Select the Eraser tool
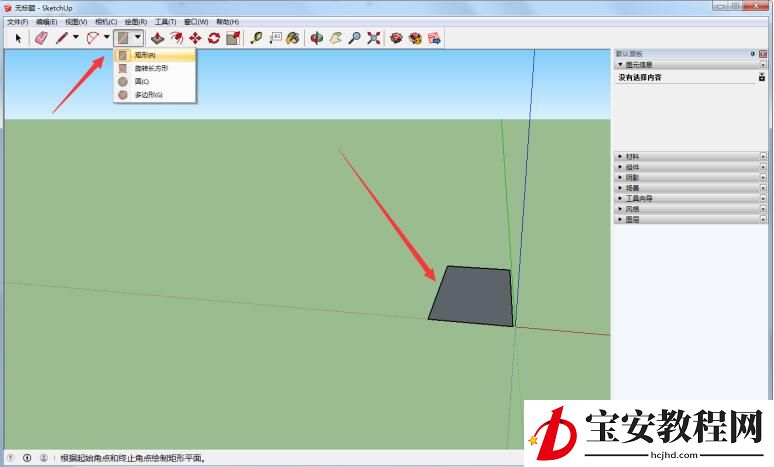Screen dimensions: 774x467 pyautogui.click(x=41, y=38)
